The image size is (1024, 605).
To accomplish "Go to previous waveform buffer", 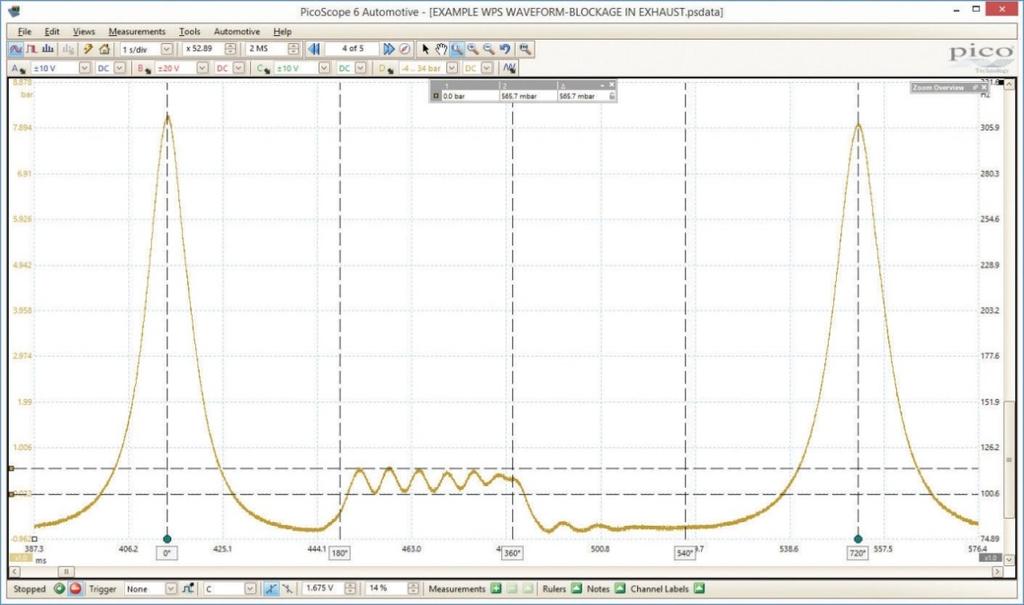I will pos(314,49).
